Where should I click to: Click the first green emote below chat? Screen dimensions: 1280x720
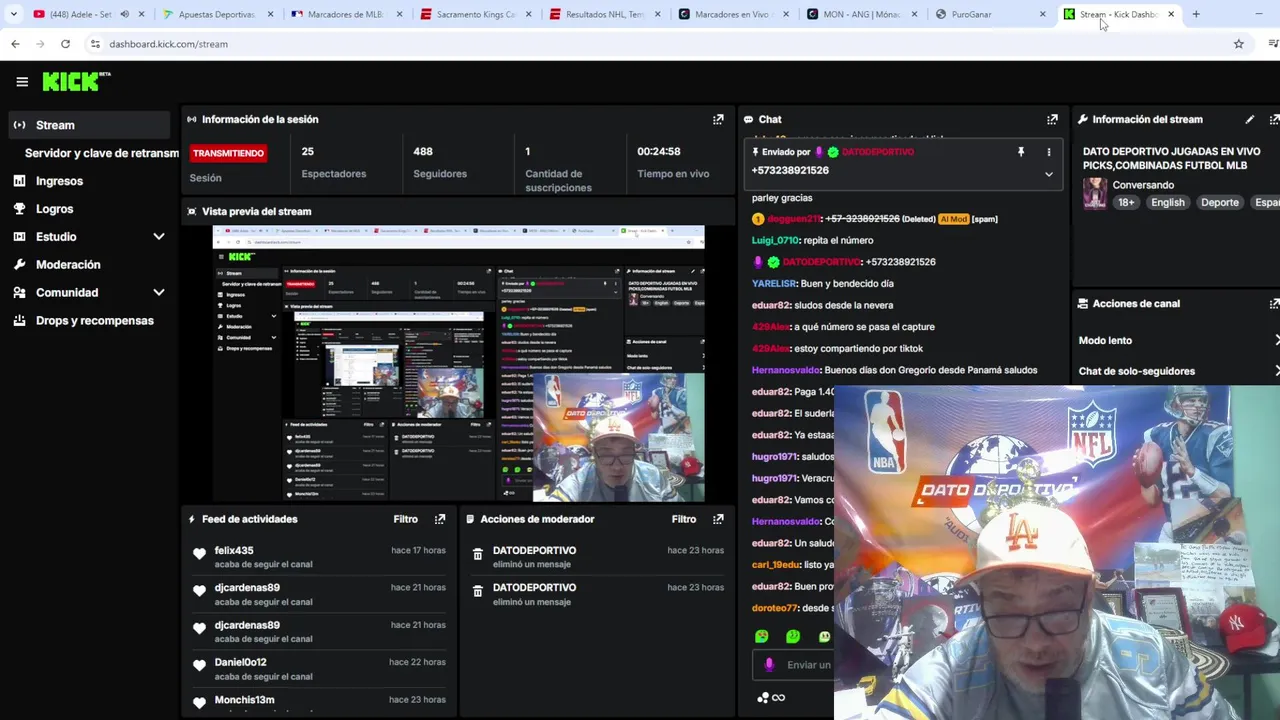pos(762,636)
